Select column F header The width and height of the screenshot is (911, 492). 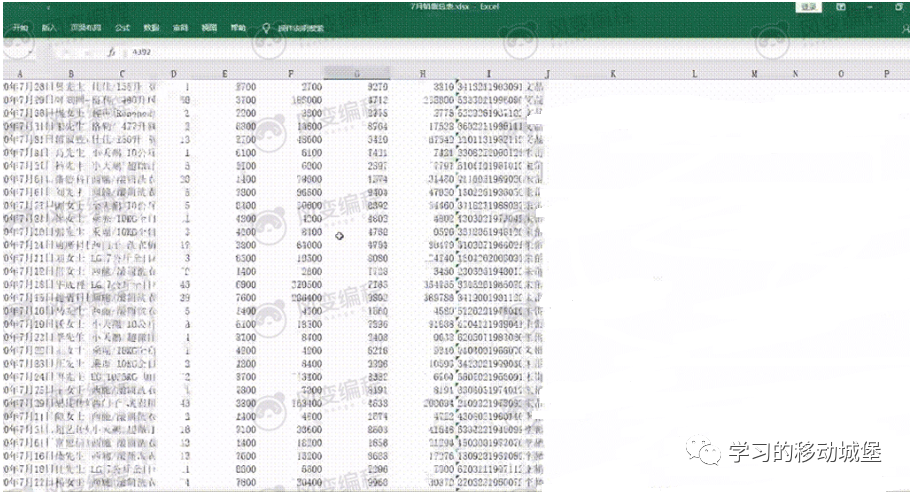(291, 74)
